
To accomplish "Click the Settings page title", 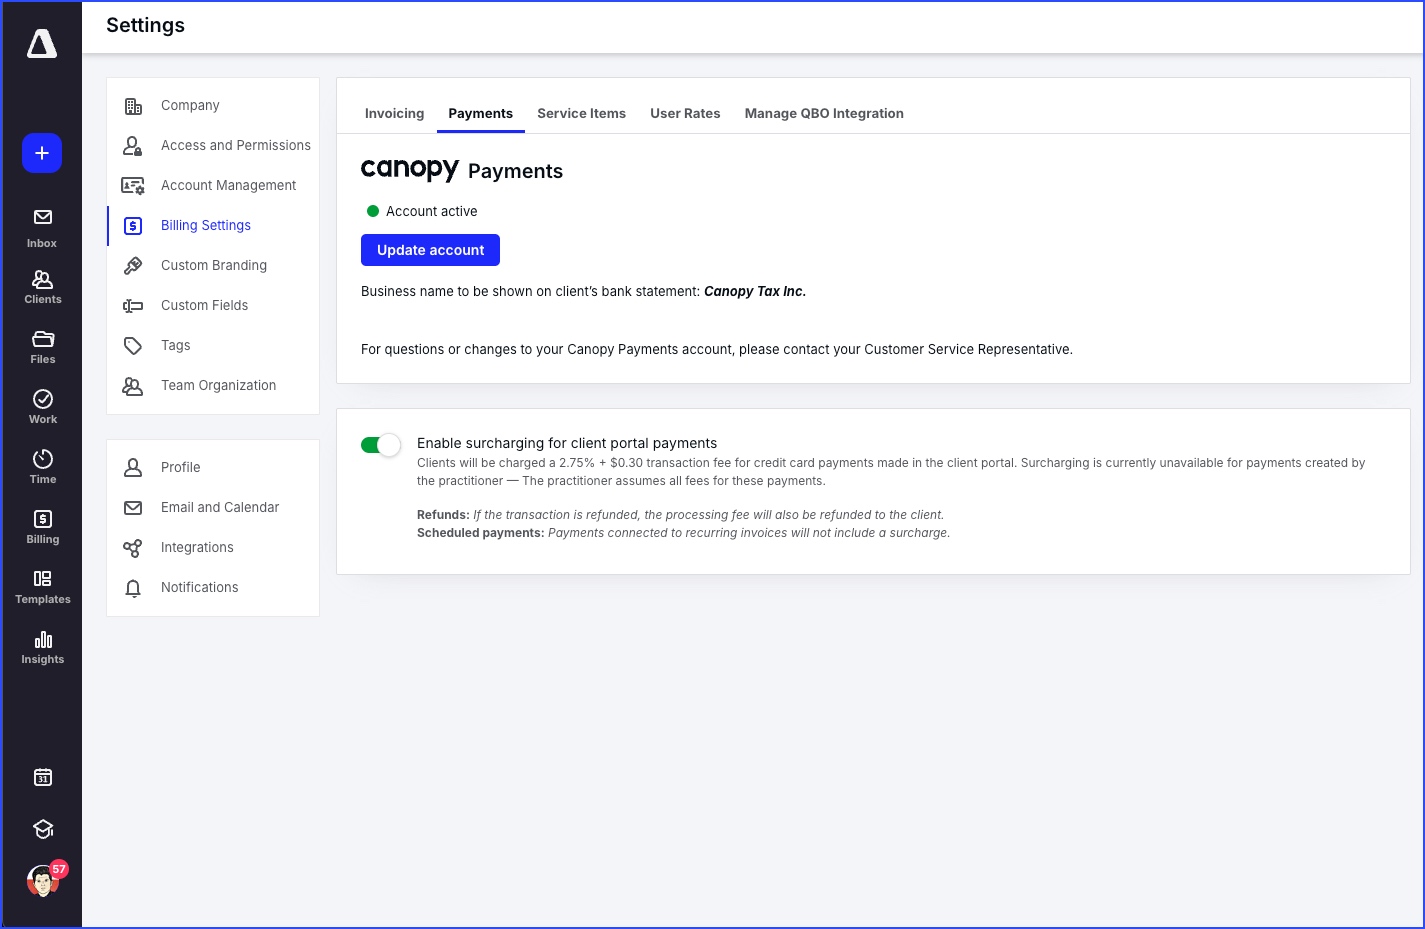I will coord(145,25).
